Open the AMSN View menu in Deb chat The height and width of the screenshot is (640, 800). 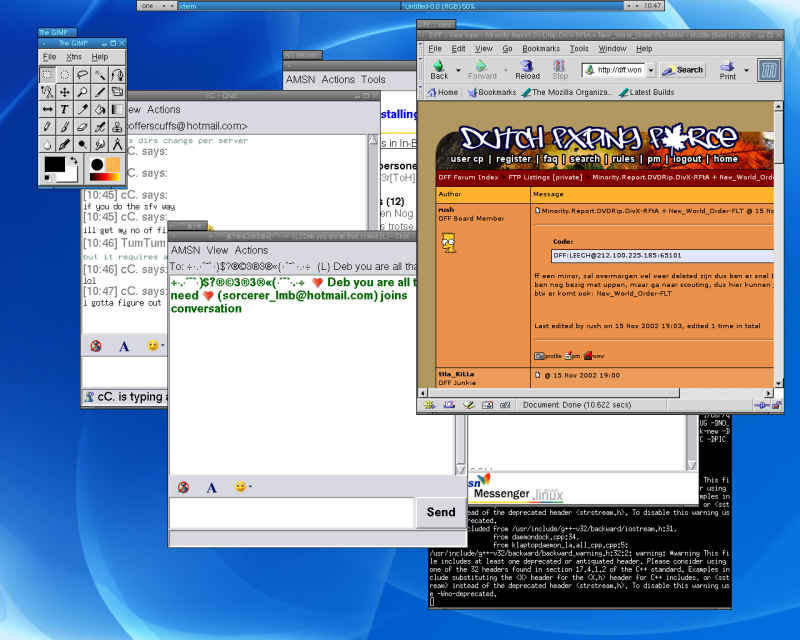click(217, 250)
